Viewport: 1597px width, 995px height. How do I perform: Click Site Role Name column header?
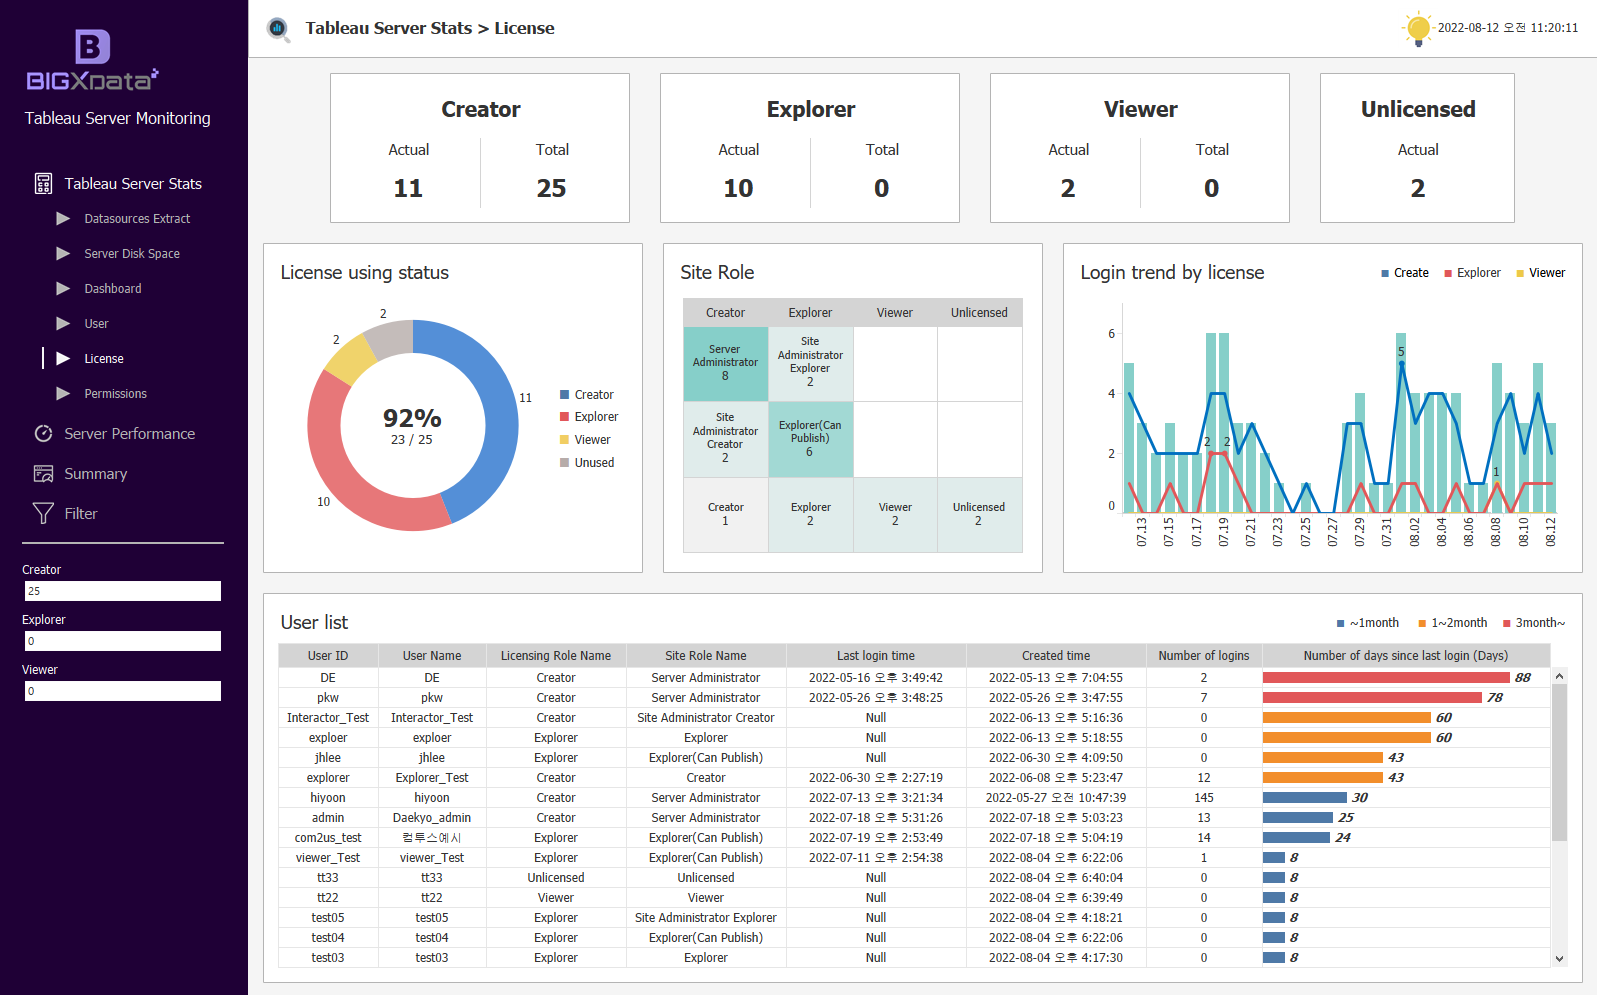point(706,656)
